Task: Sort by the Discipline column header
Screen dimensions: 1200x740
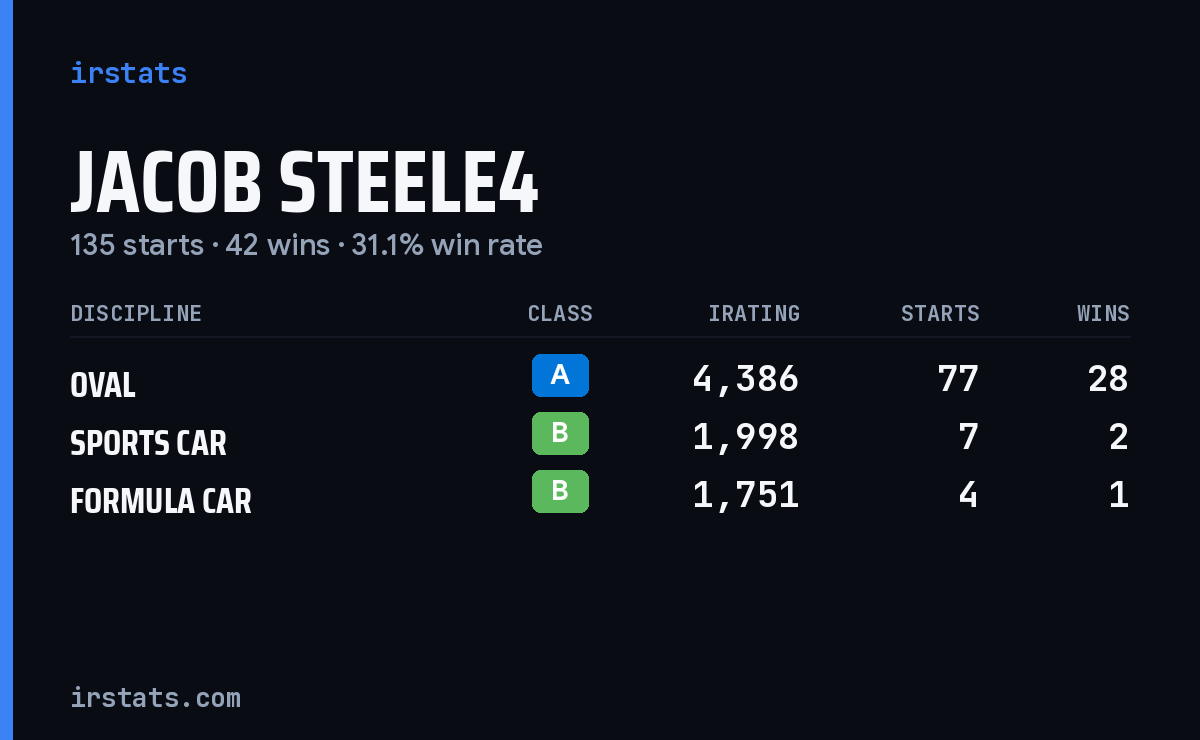Action: [136, 313]
